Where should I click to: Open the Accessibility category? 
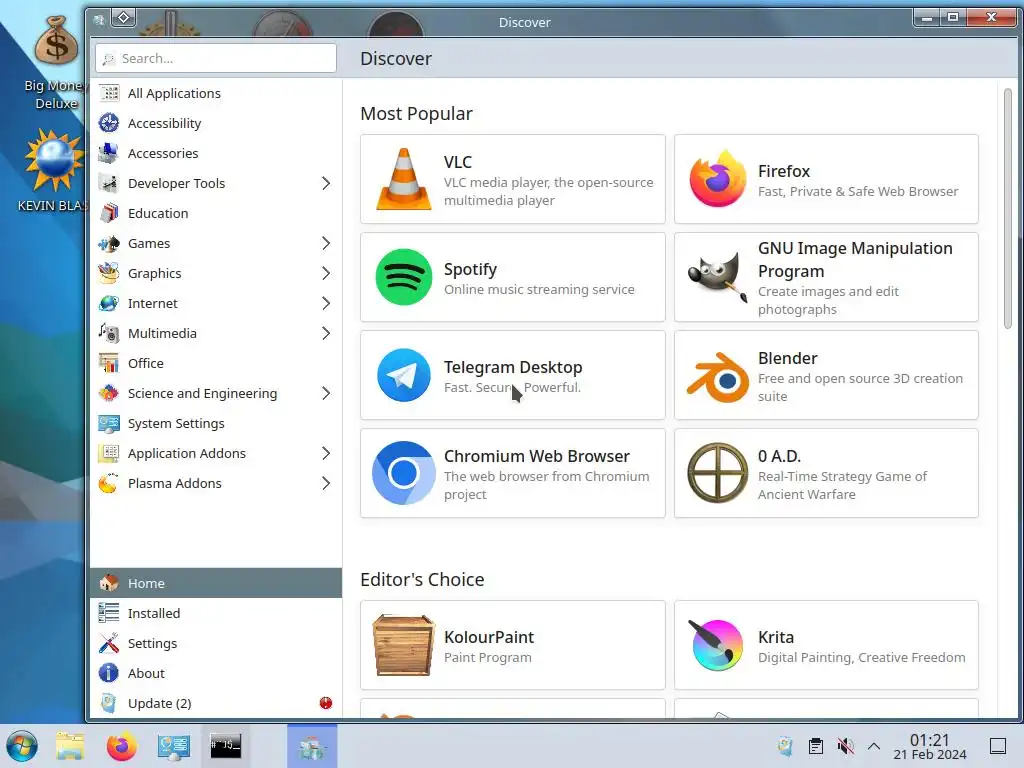216,123
